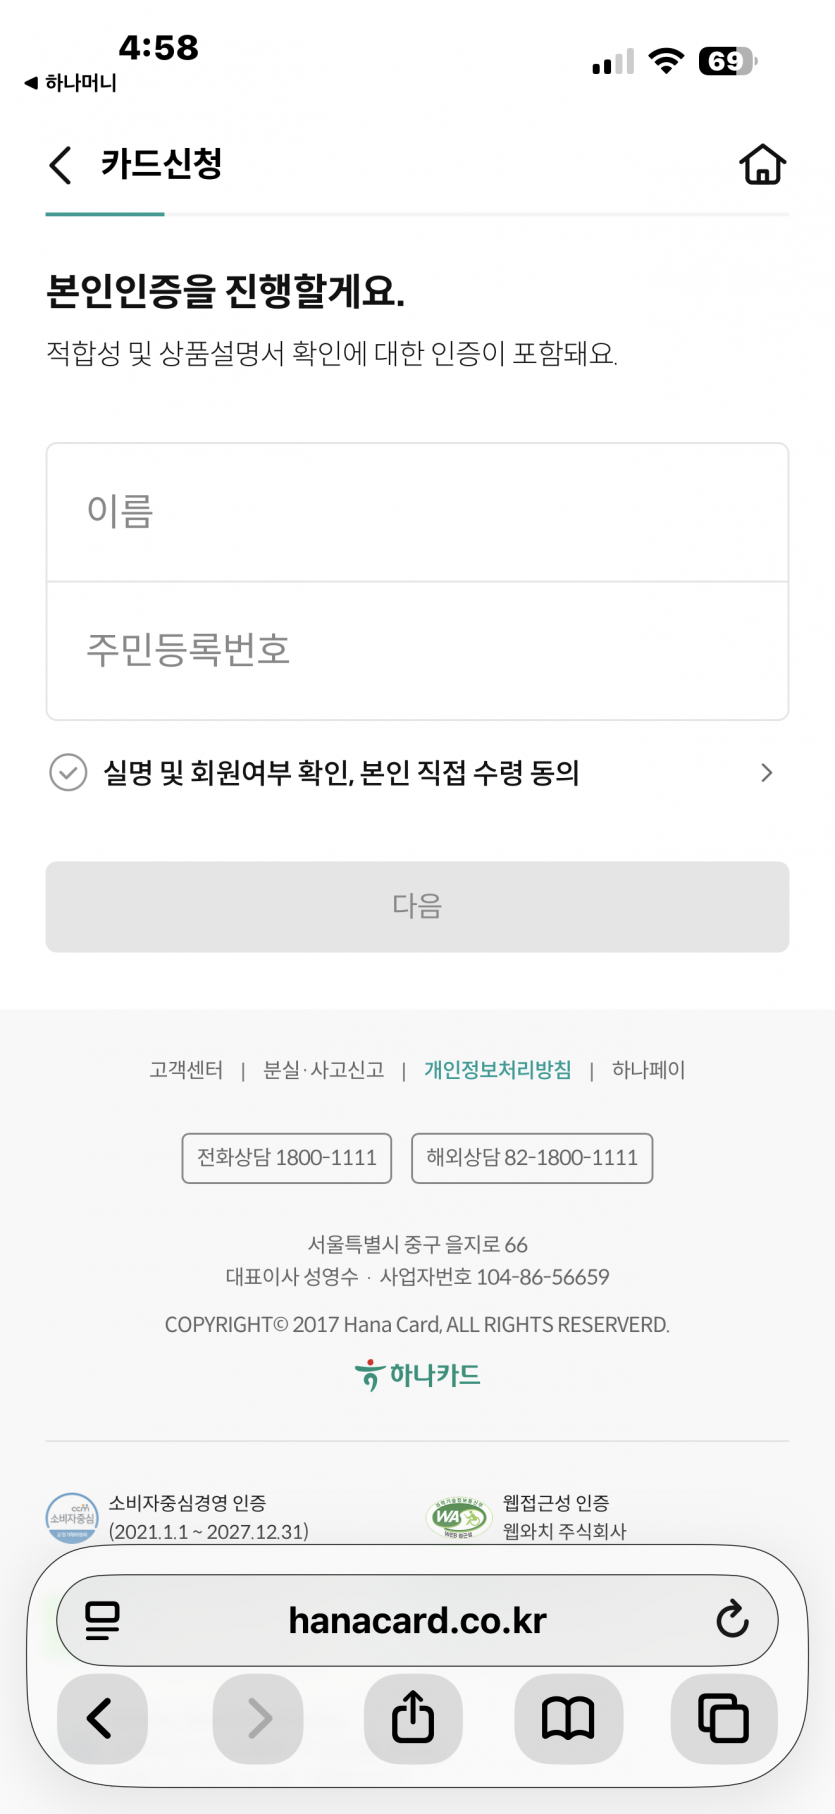This screenshot has height=1814, width=835.
Task: Tap 해외상담 82-1800-1111 button
Action: click(532, 1158)
